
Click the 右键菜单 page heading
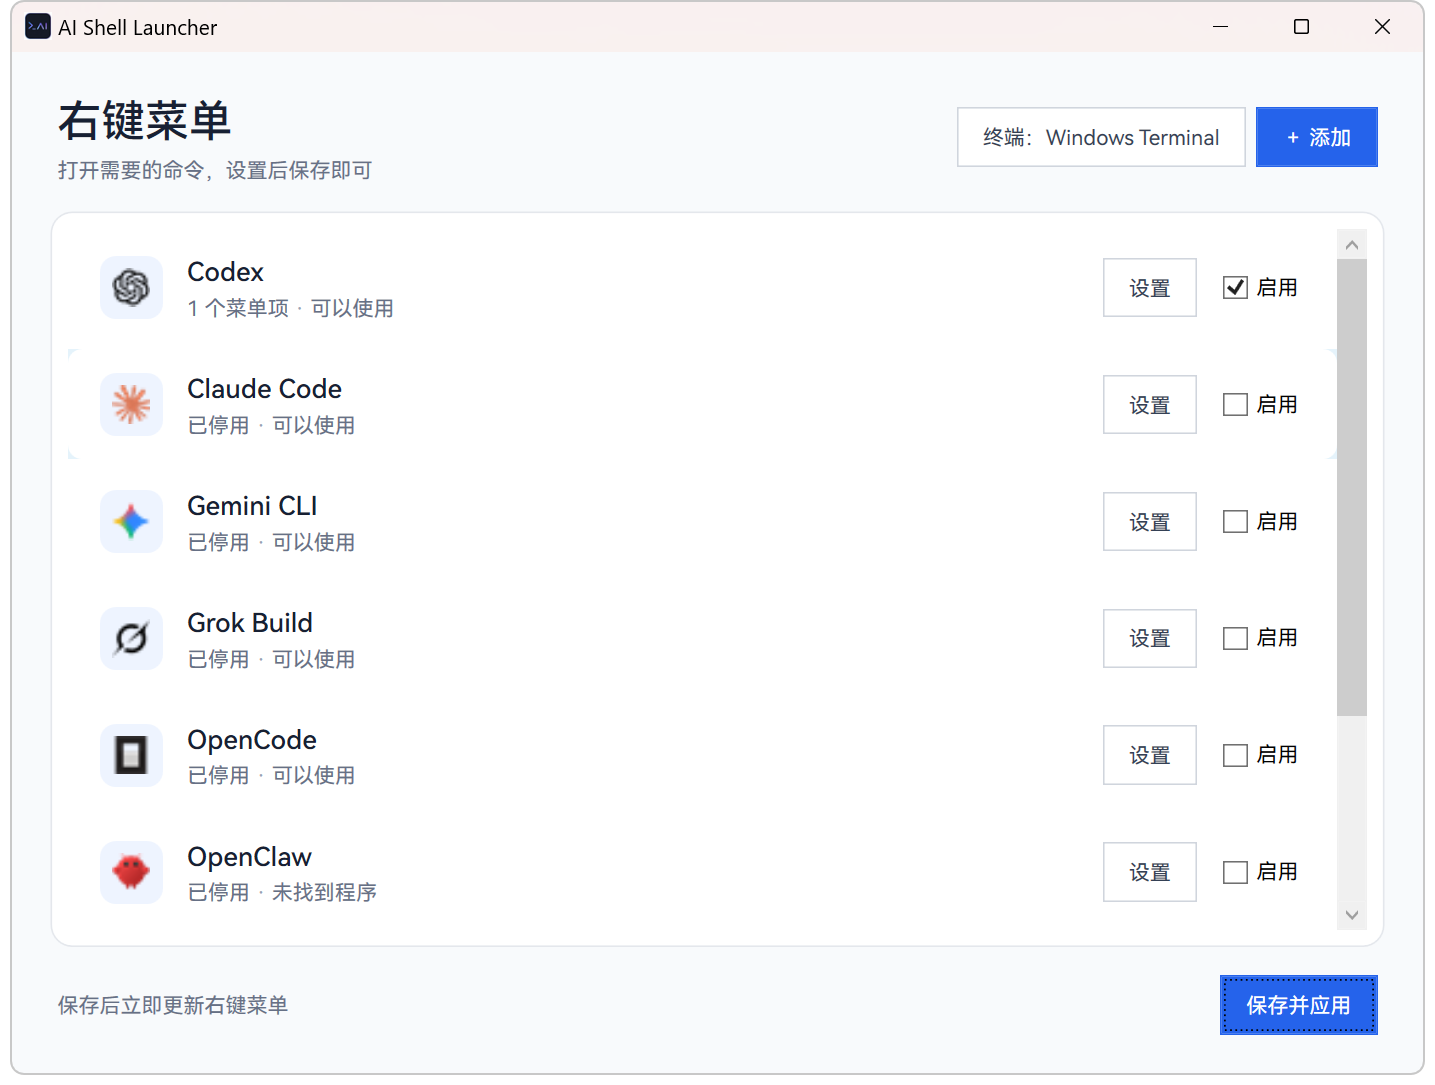[145, 121]
